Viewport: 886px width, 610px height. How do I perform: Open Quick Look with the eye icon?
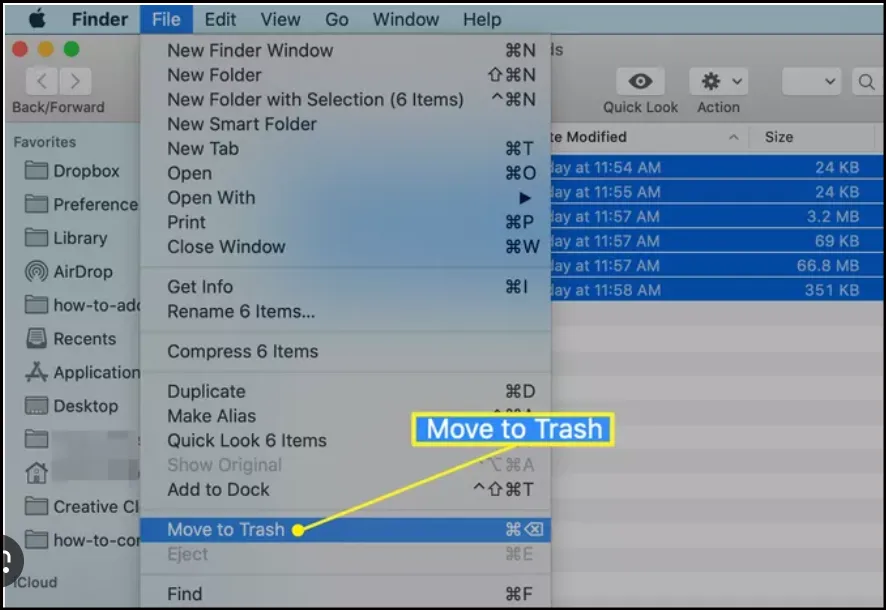click(639, 82)
